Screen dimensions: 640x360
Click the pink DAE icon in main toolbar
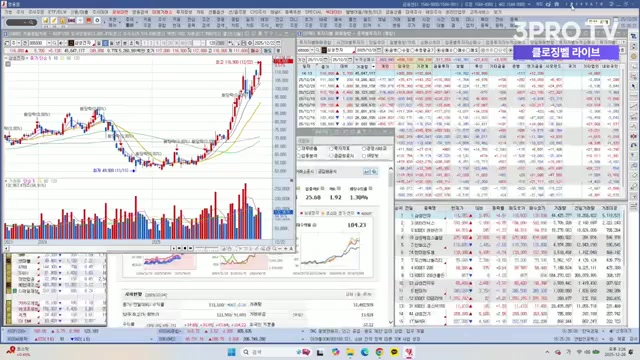[x=71, y=20]
